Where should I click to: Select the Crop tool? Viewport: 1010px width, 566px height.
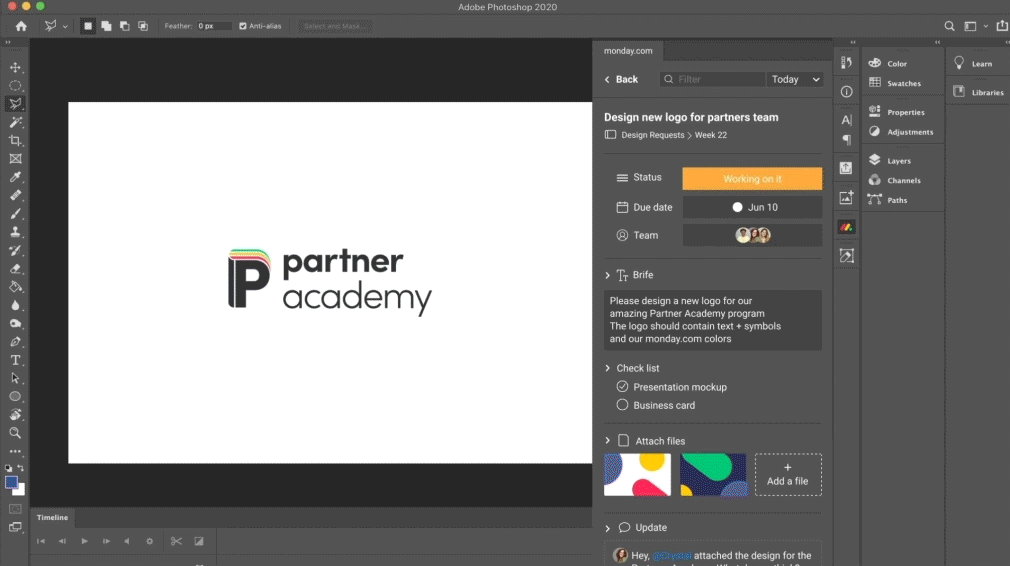(x=15, y=140)
